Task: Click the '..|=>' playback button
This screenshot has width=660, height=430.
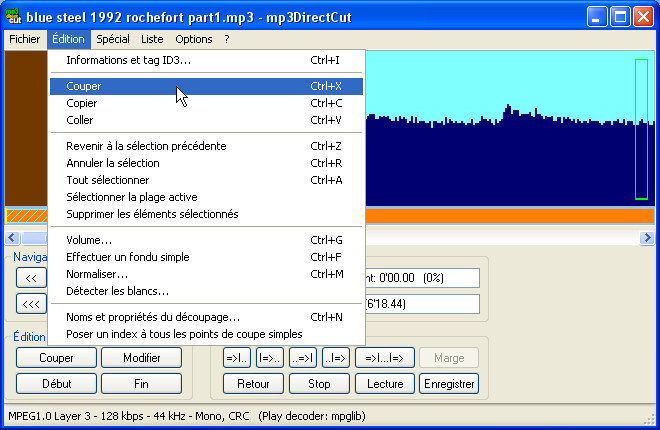Action: tap(335, 358)
